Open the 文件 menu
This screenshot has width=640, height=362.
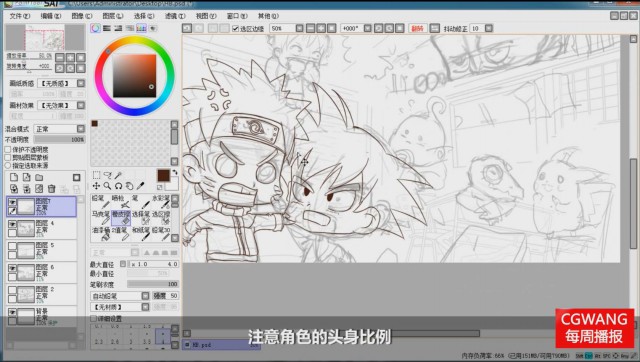tap(20, 16)
